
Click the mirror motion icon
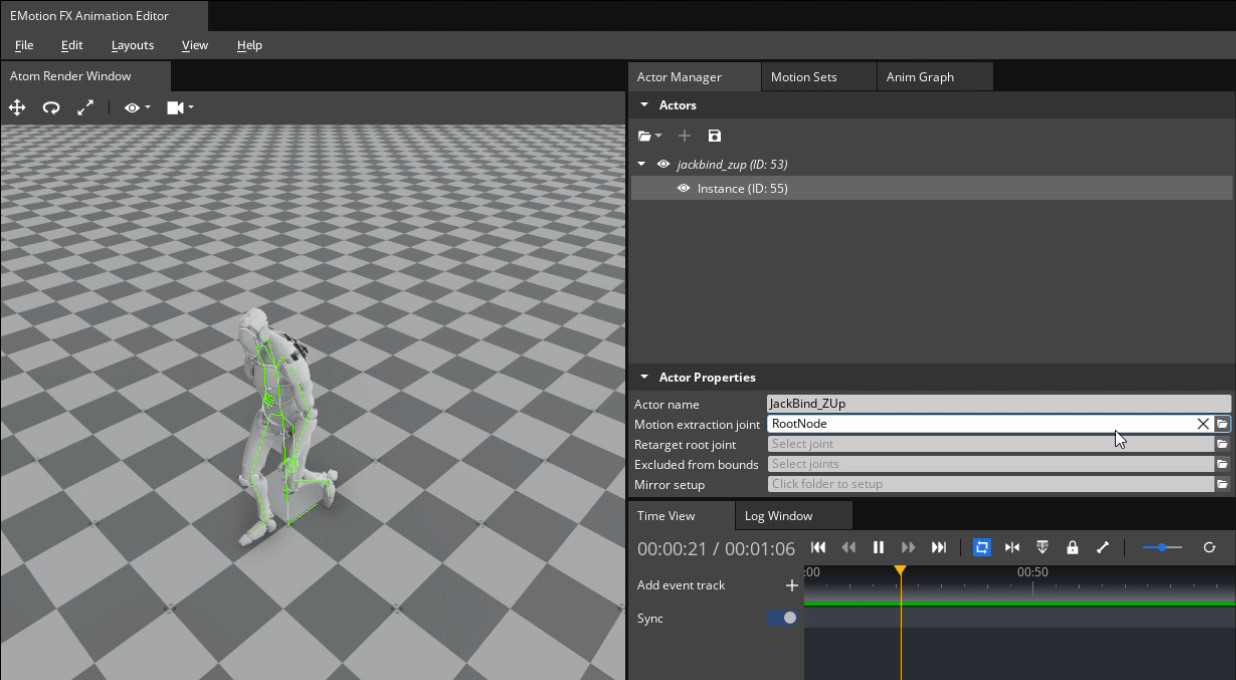point(1012,547)
